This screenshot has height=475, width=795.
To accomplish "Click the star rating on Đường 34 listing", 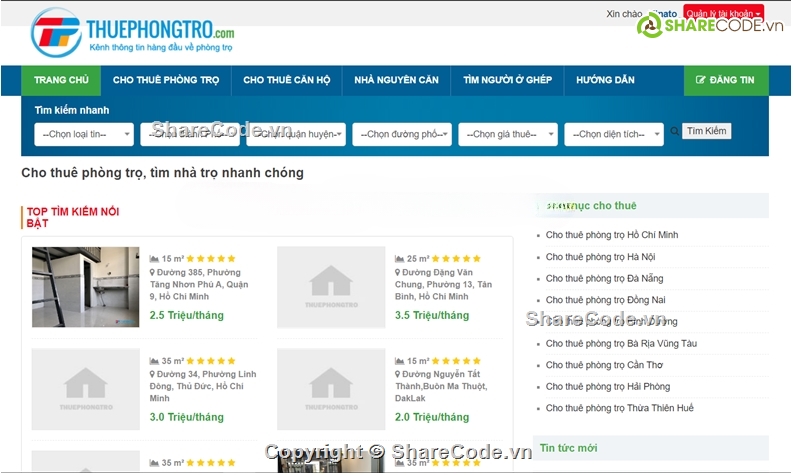I will 211,361.
